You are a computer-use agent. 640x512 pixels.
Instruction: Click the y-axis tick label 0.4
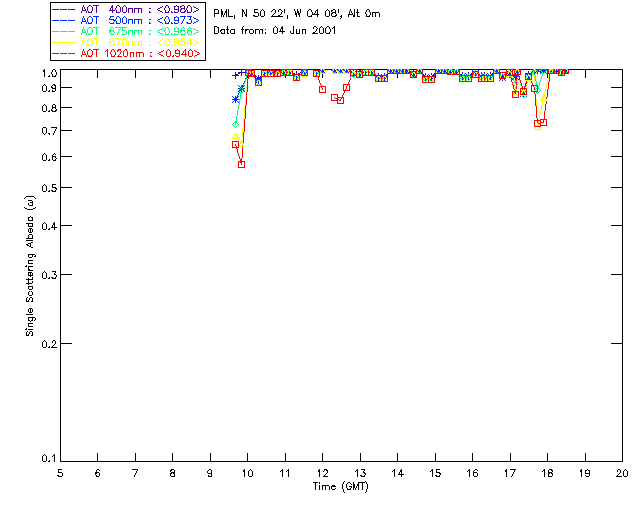[49, 226]
